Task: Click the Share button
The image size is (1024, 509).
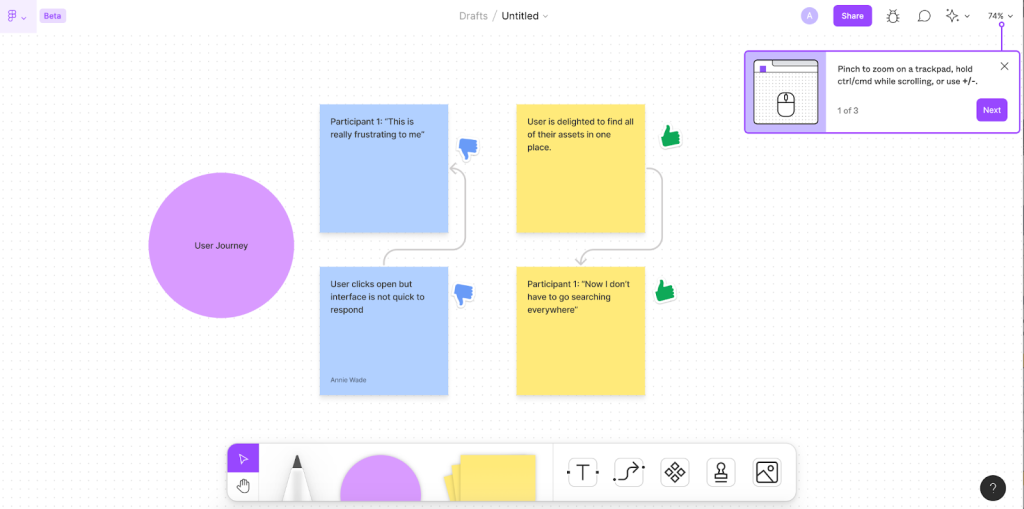Action: [852, 16]
